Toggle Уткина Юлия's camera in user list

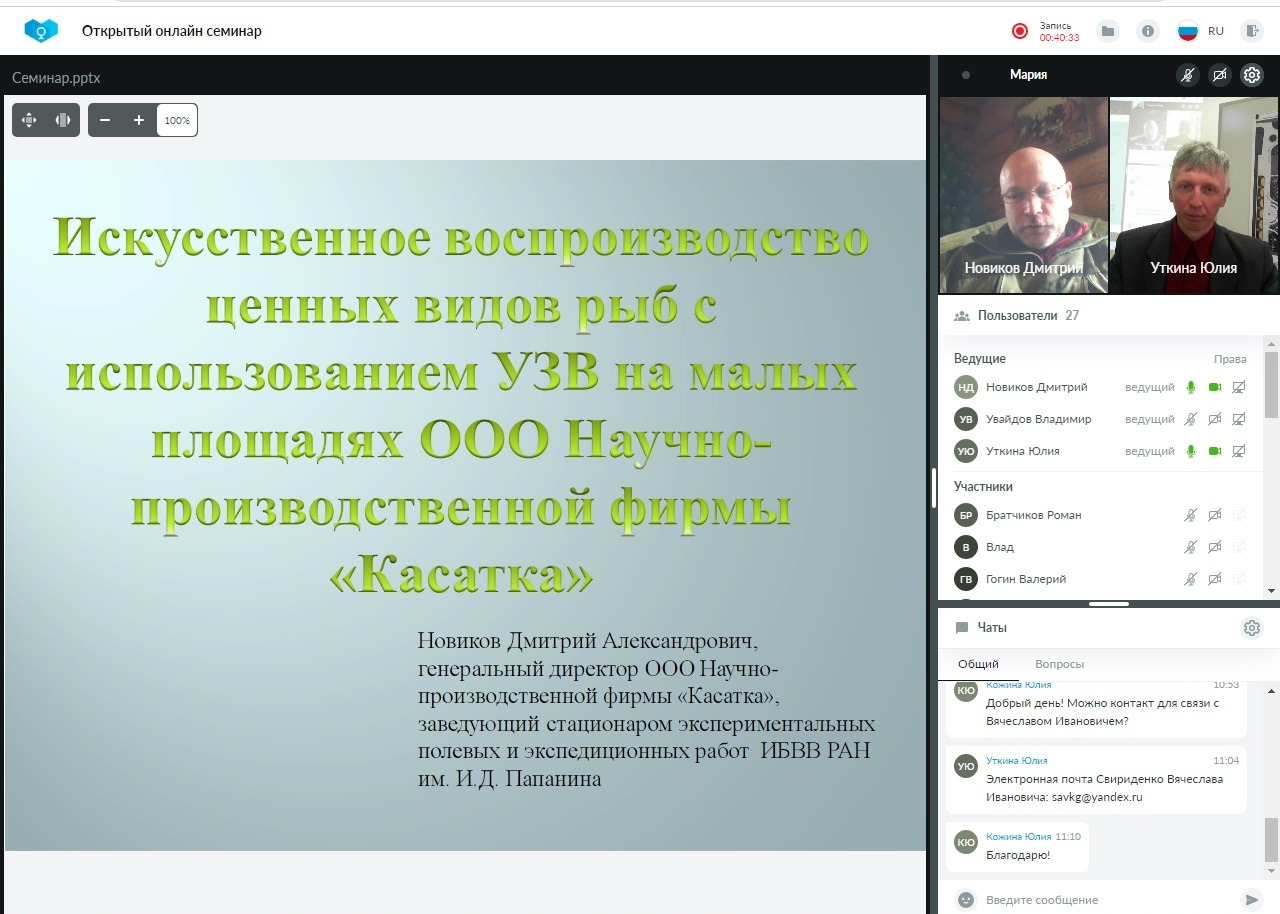[x=1215, y=451]
